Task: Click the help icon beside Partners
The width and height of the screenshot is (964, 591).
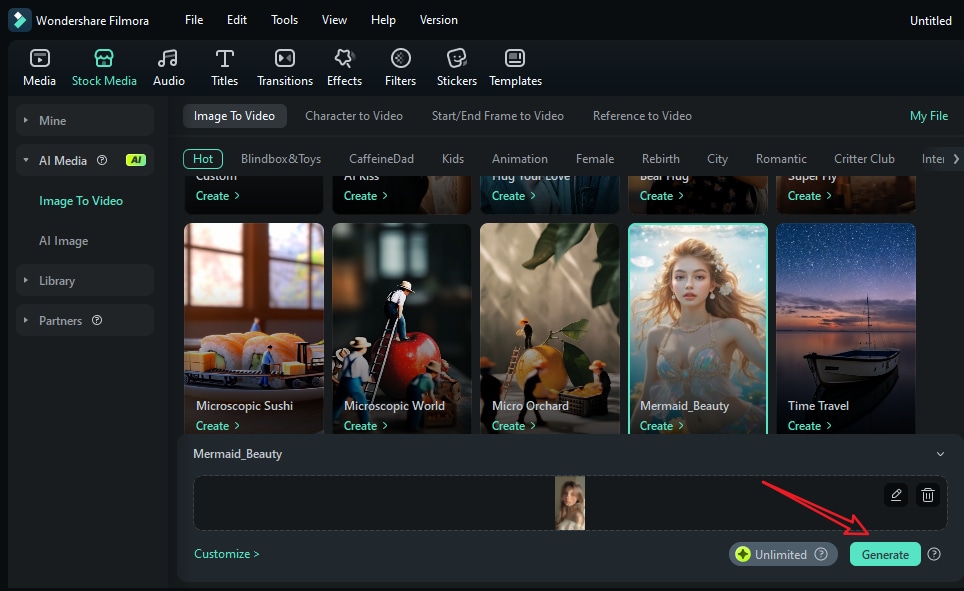Action: point(97,320)
